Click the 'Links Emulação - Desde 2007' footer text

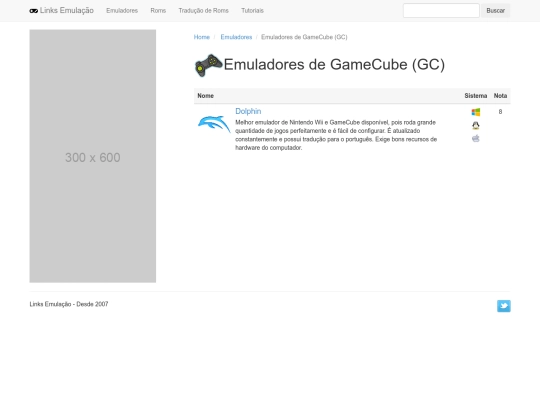69,304
